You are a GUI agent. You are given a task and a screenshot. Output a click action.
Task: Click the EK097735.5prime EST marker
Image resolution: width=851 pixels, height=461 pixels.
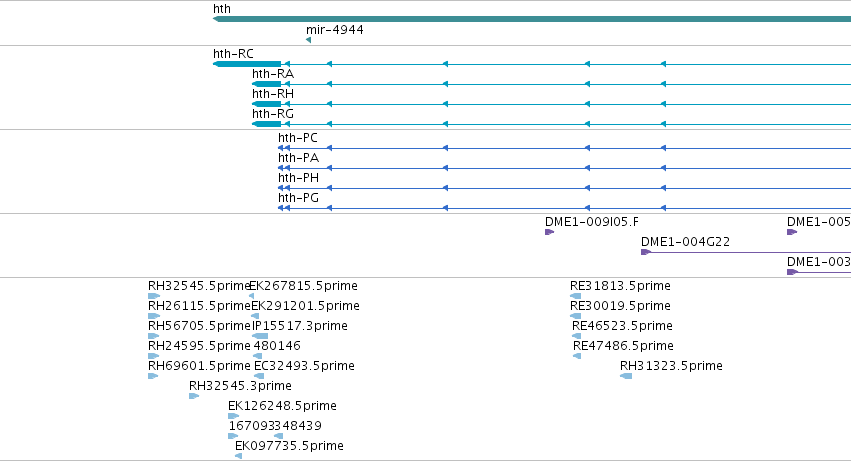tap(238, 456)
